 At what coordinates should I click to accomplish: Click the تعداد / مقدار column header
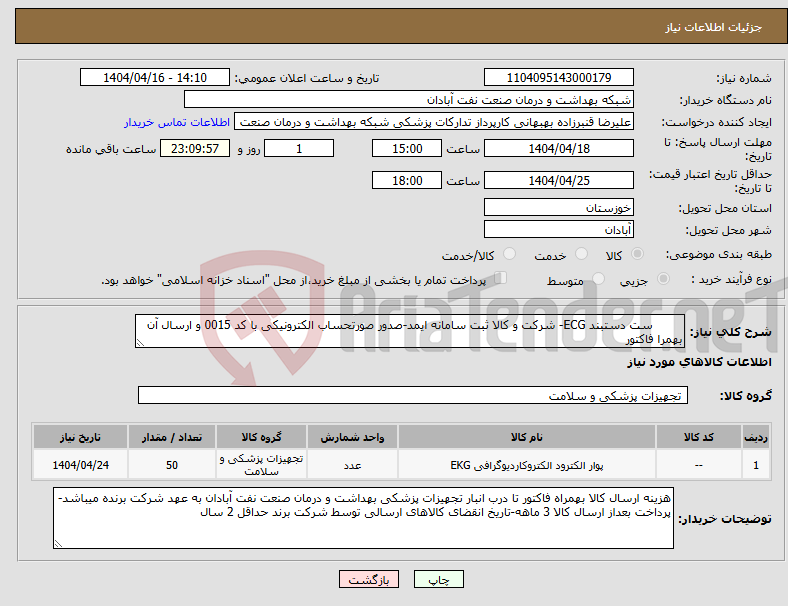point(172,437)
